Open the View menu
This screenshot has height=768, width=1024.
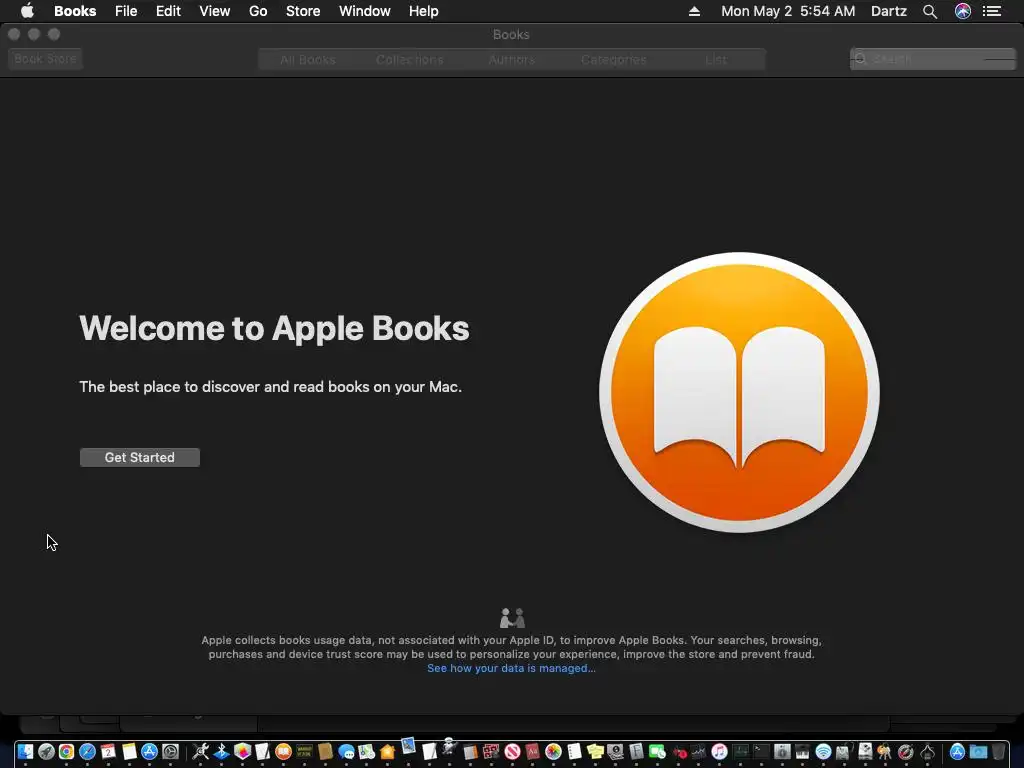[215, 11]
